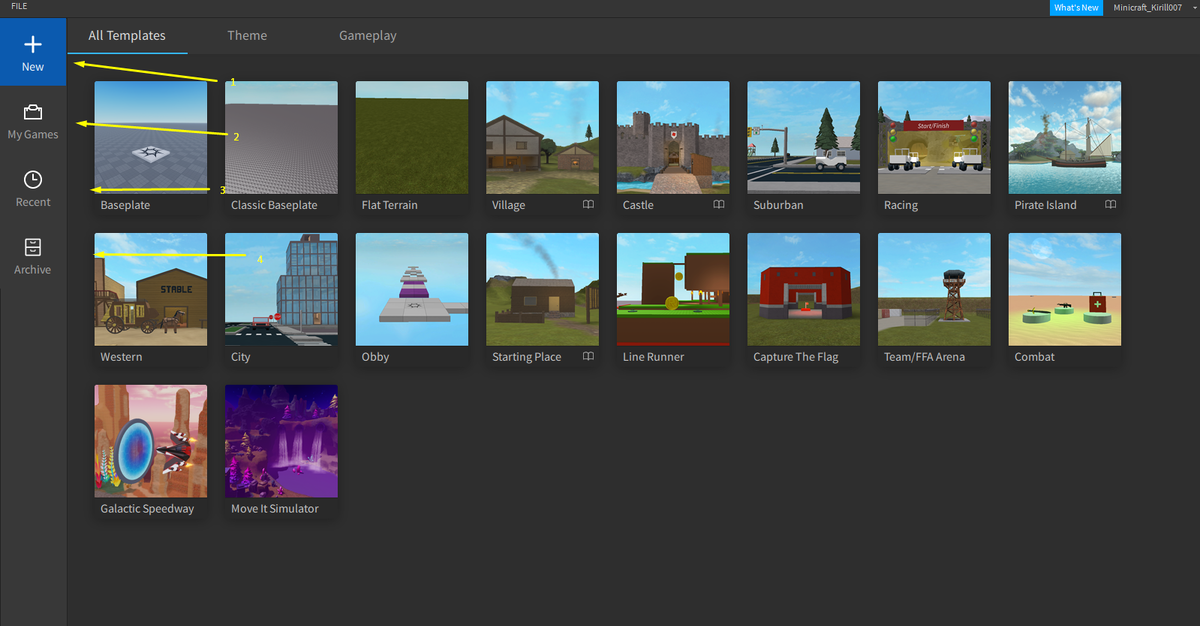The image size is (1200, 626).
Task: Click the New plus icon in sidebar
Action: tap(33, 44)
